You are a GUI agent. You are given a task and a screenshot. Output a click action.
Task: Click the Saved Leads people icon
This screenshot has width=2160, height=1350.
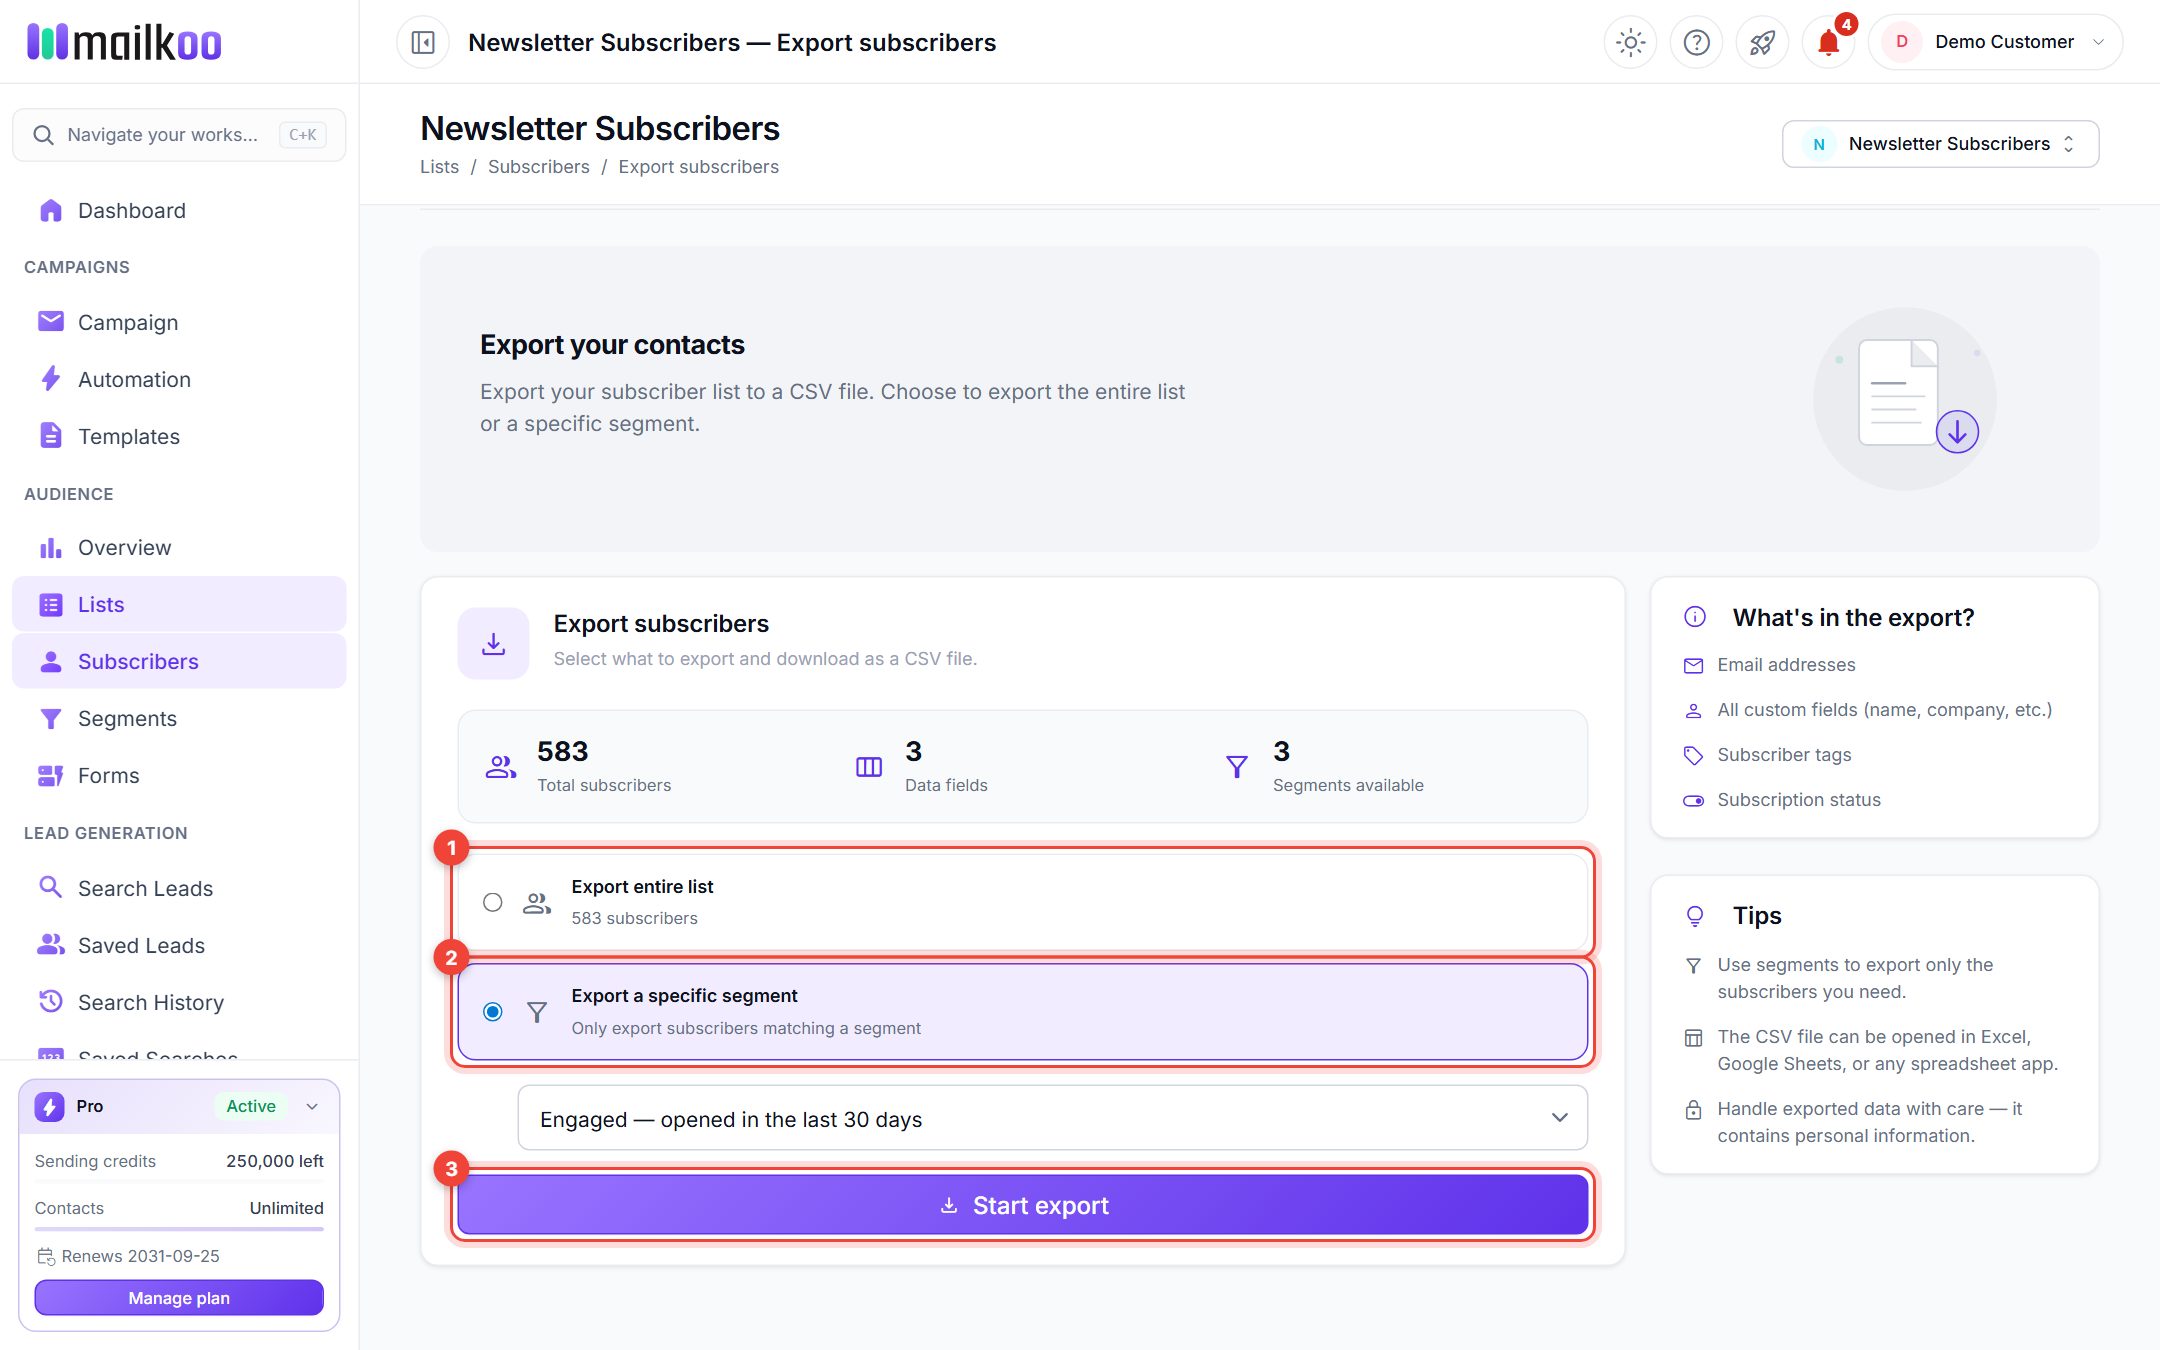[50, 944]
